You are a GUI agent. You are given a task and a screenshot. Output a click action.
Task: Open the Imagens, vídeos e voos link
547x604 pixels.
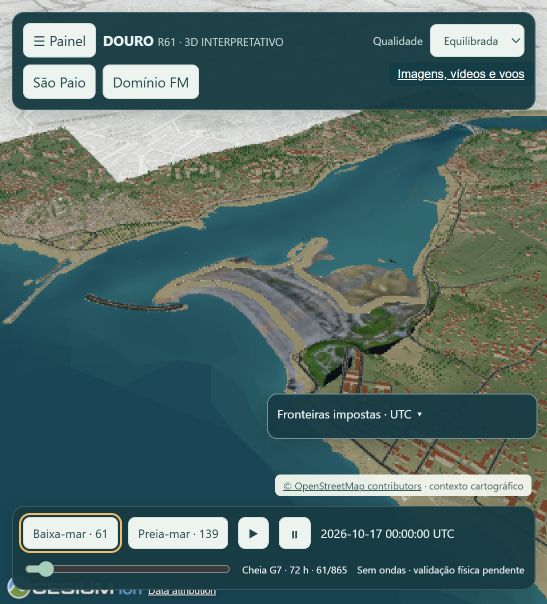[x=461, y=74]
